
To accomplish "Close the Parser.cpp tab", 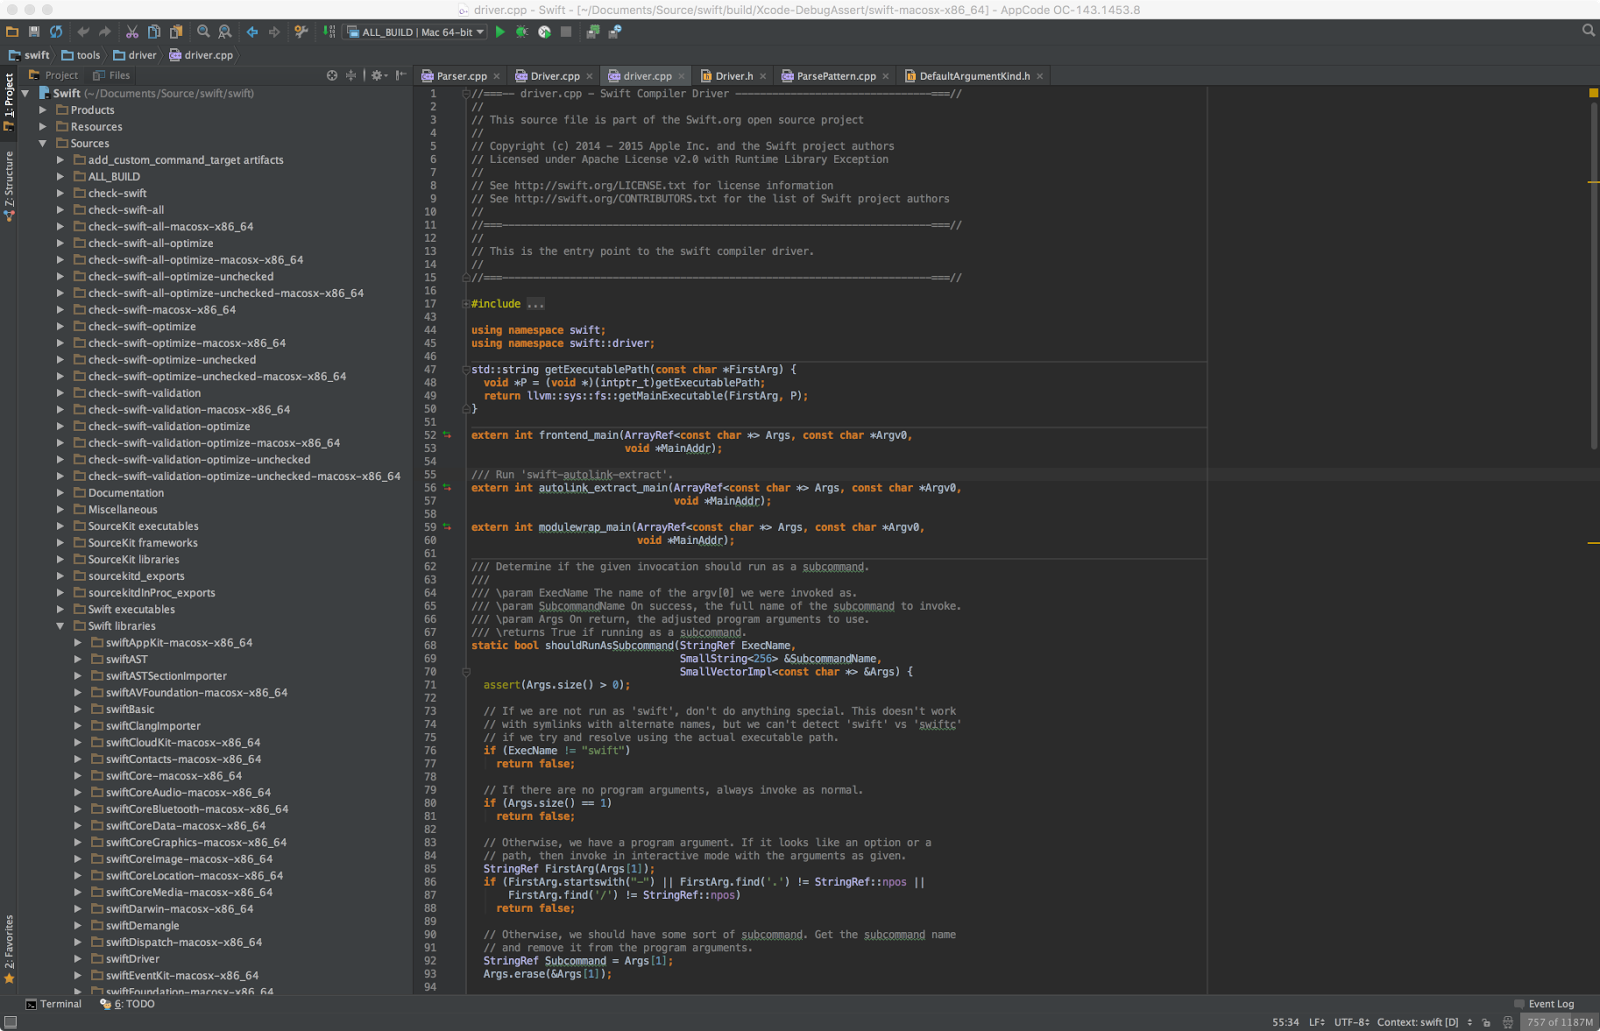I will [x=496, y=76].
